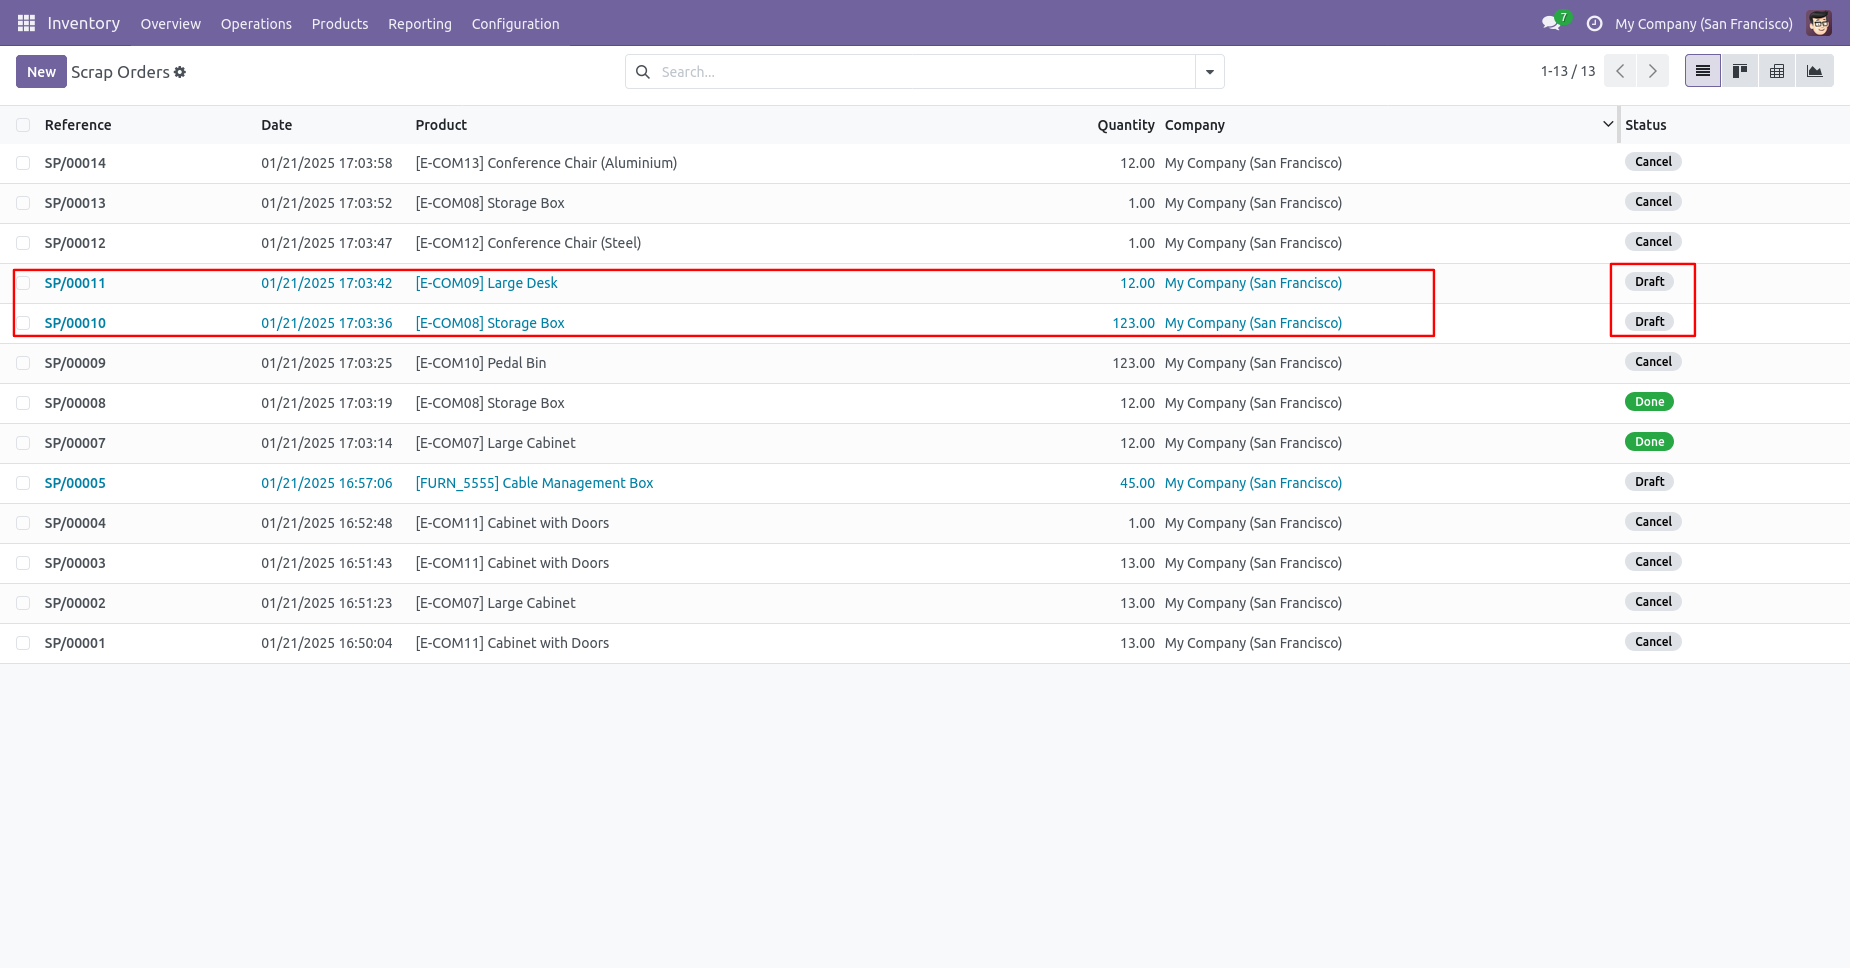Open the conversations messages icon
This screenshot has height=968, width=1850.
1551,23
